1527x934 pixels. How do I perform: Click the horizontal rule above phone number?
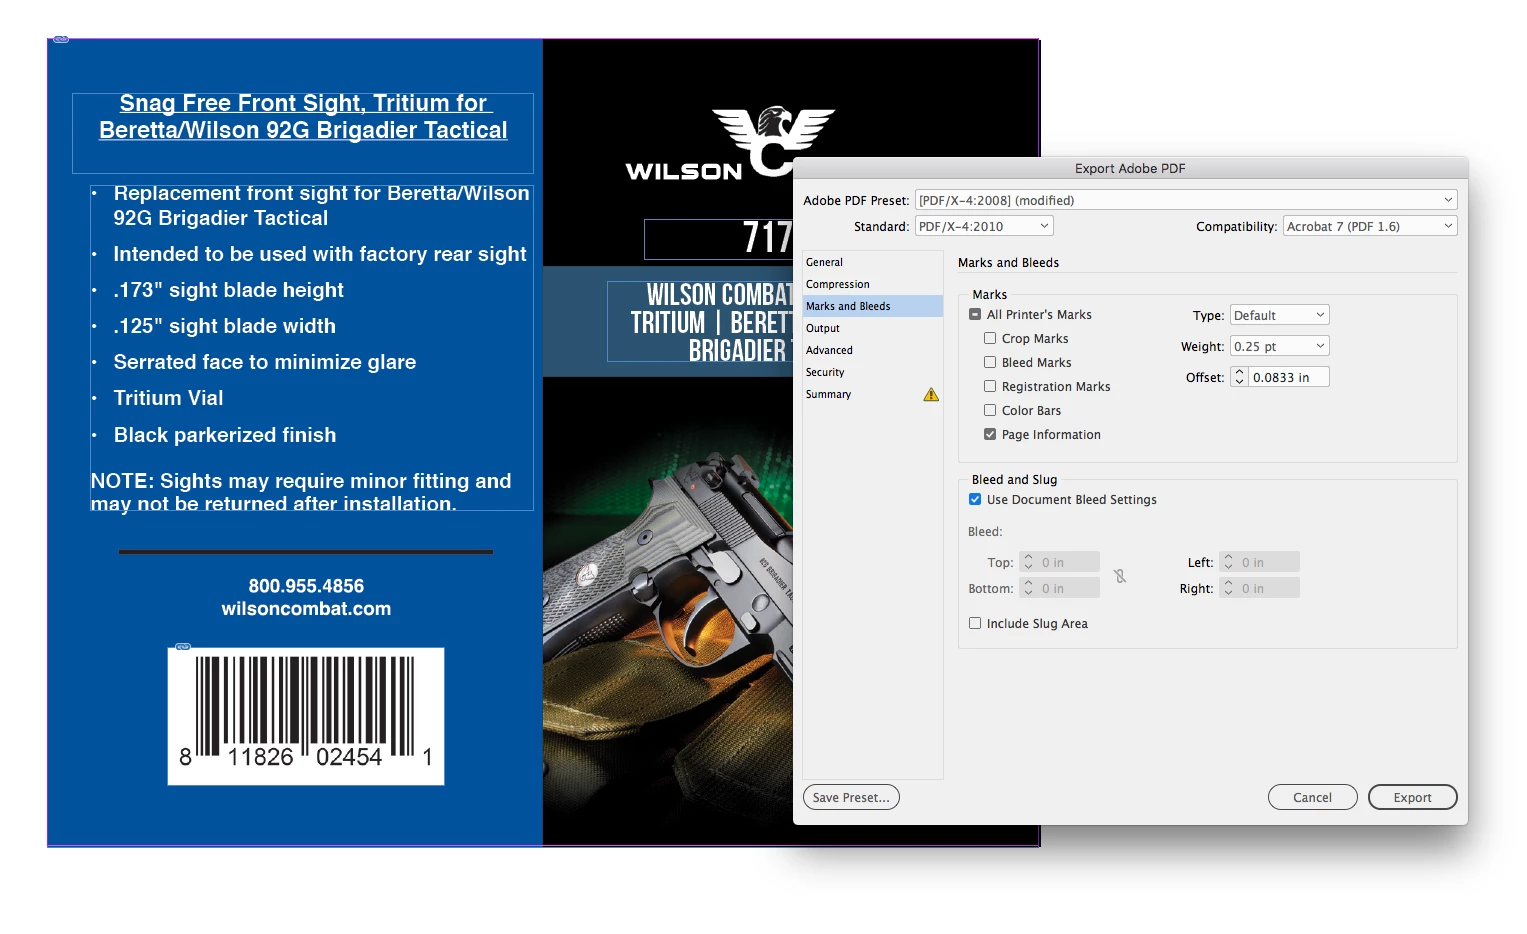click(x=306, y=551)
